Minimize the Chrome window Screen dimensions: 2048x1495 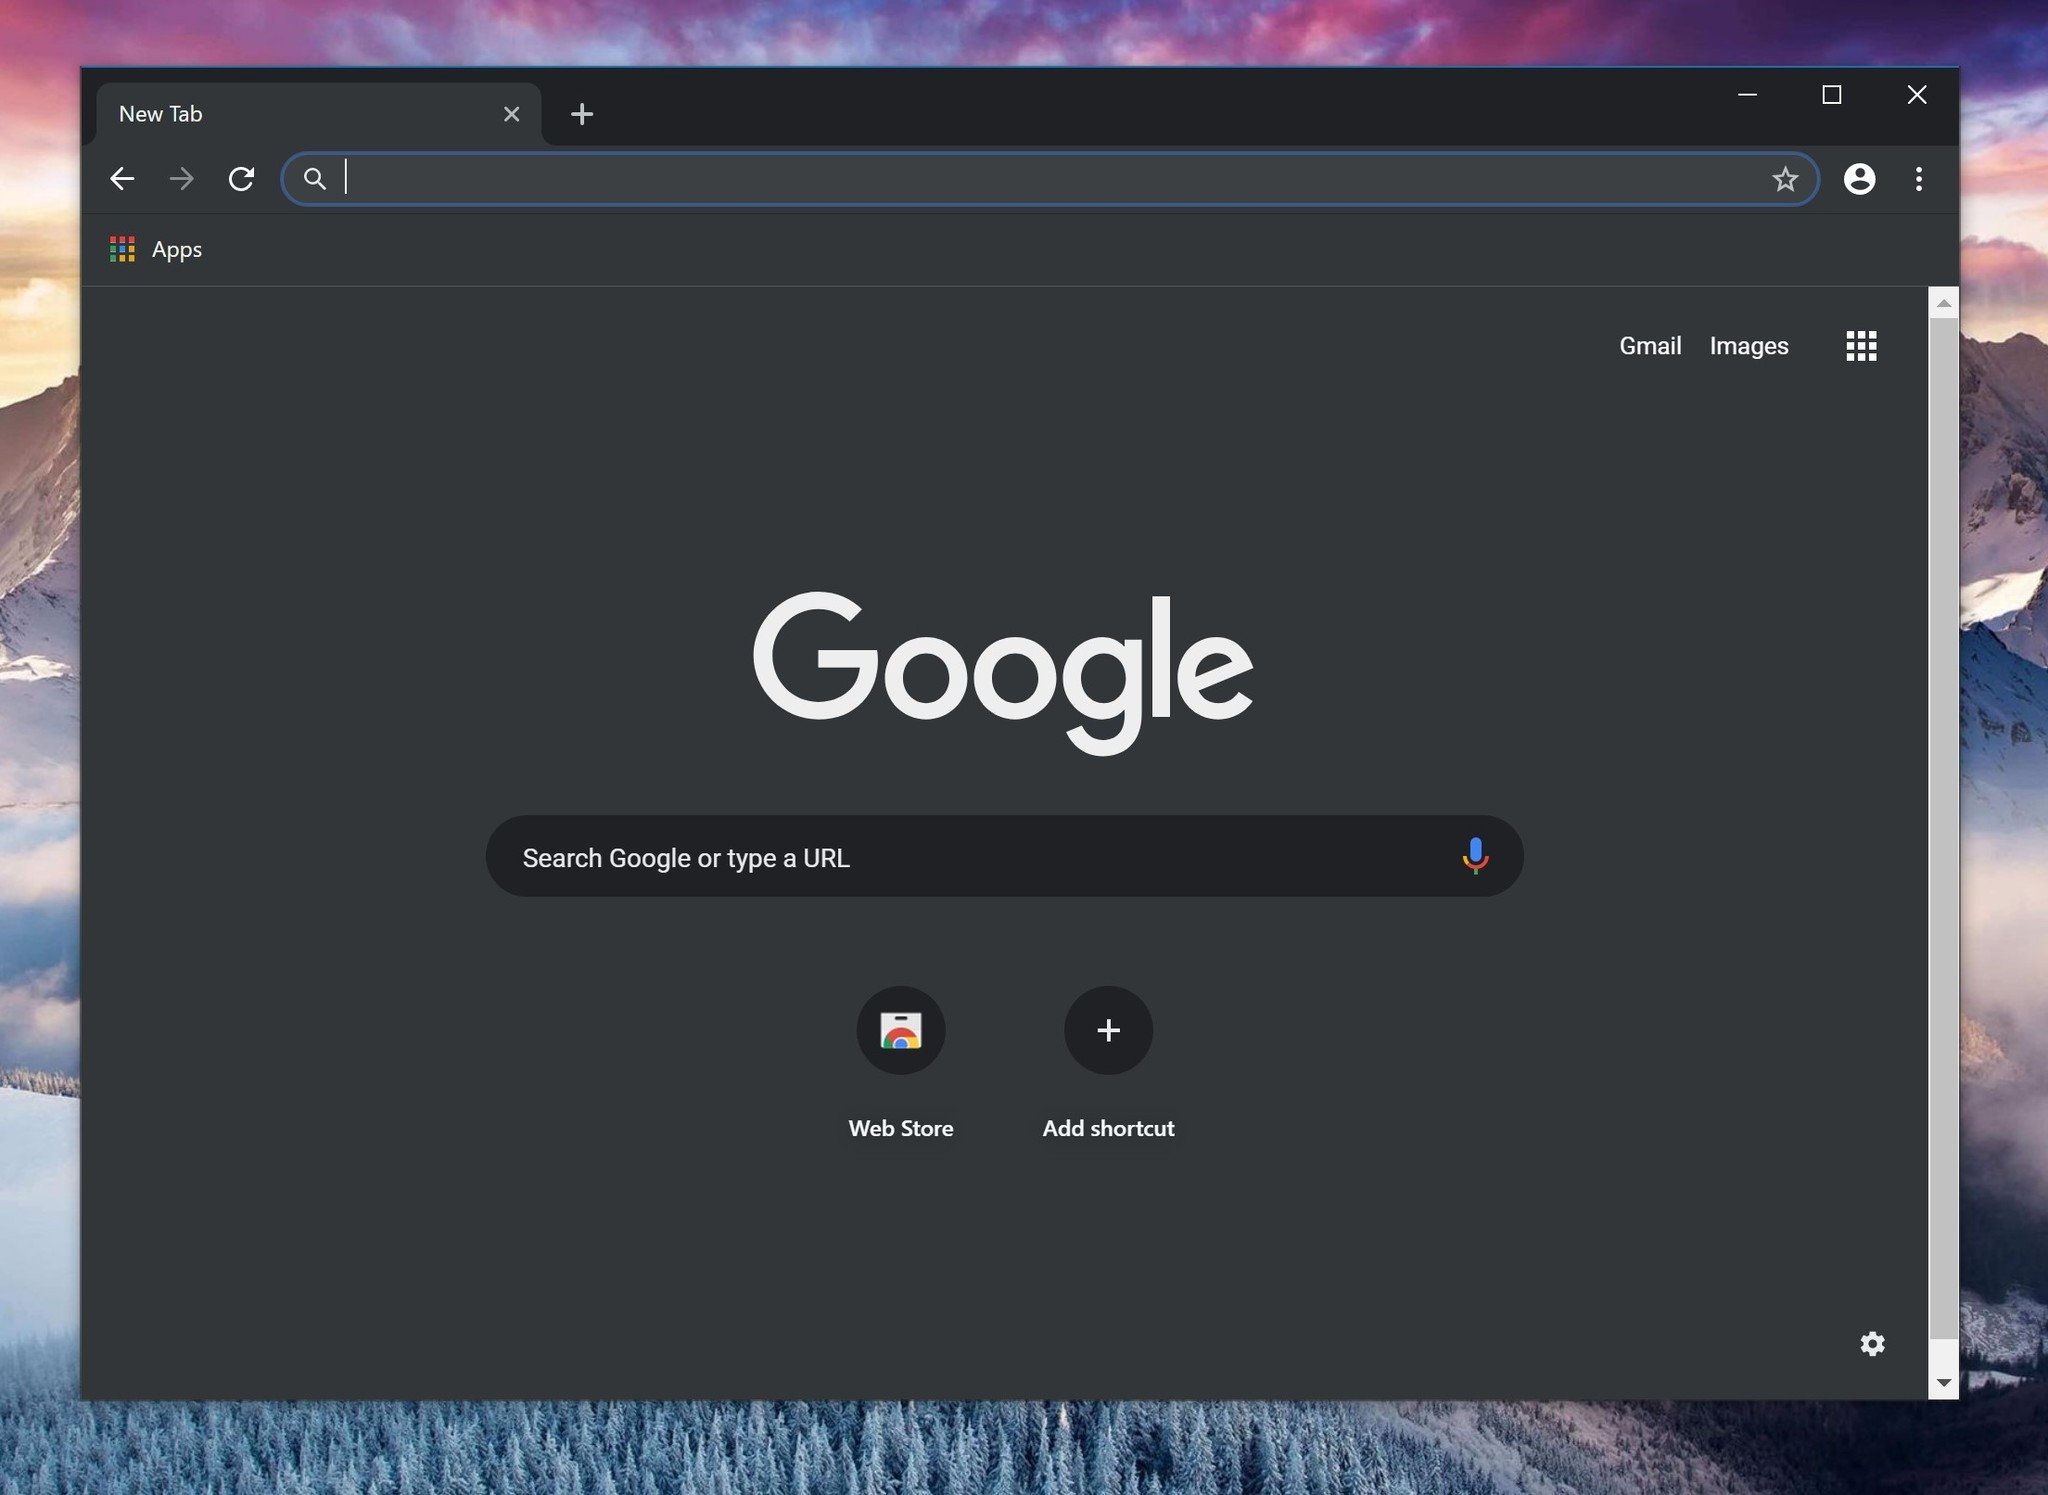point(1747,95)
